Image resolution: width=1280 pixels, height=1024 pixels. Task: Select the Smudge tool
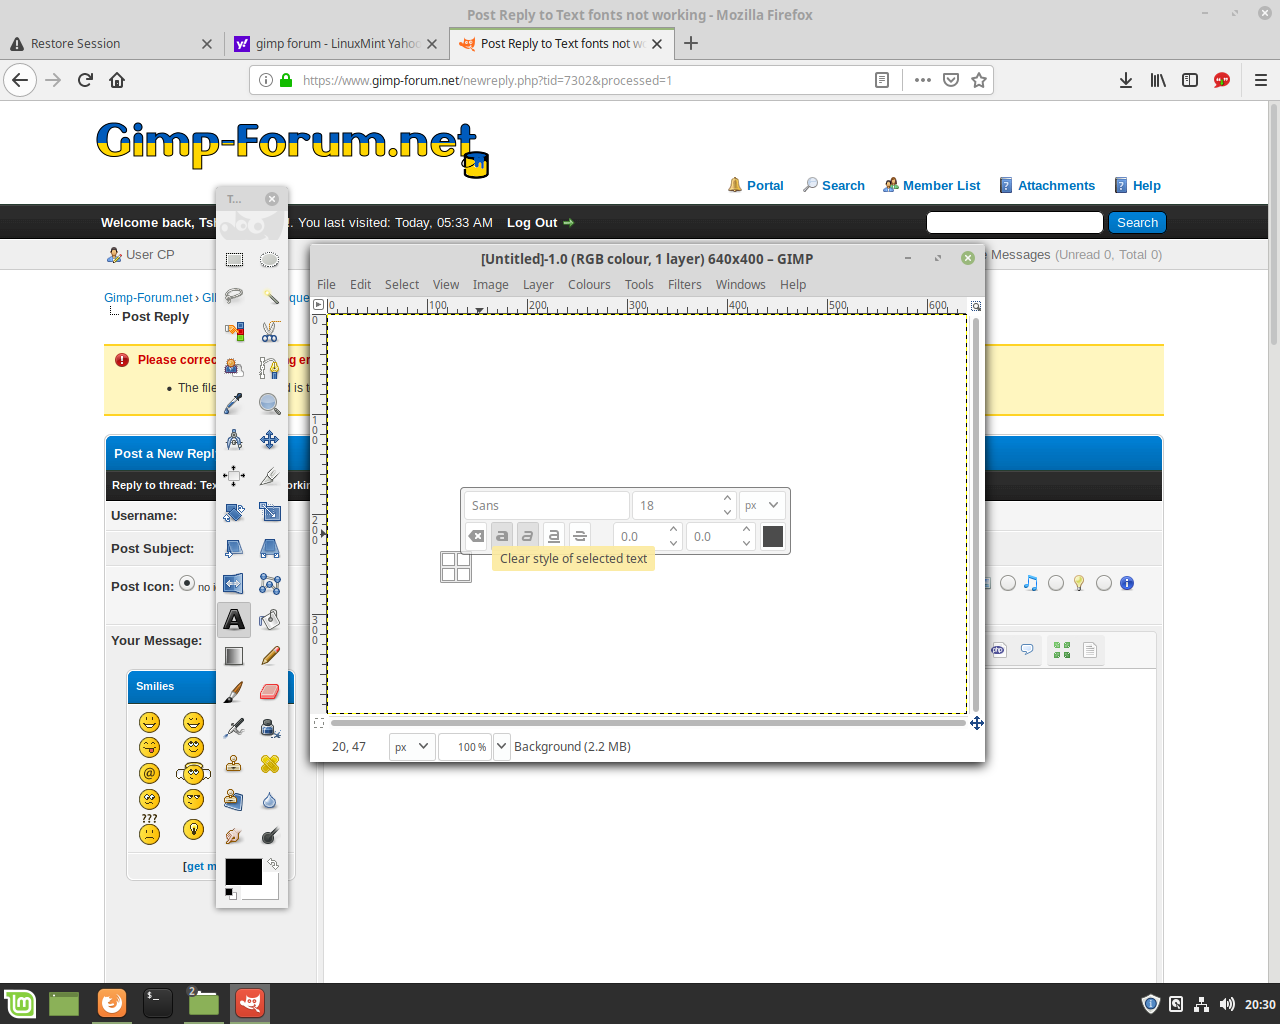coord(234,836)
